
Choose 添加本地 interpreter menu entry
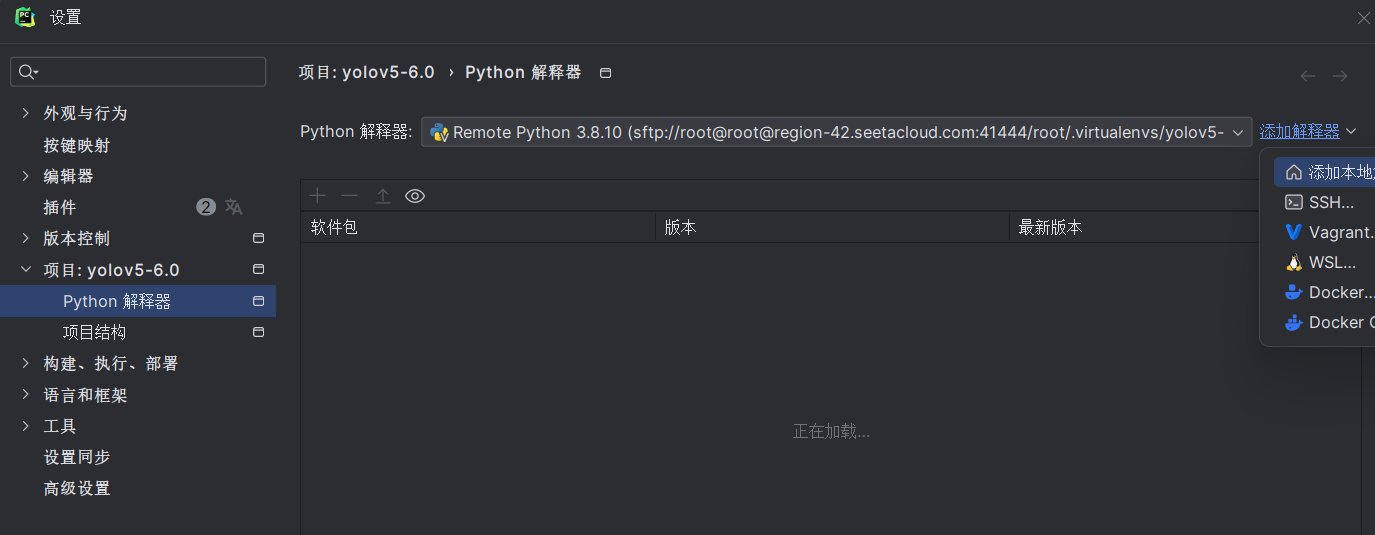pos(1324,172)
